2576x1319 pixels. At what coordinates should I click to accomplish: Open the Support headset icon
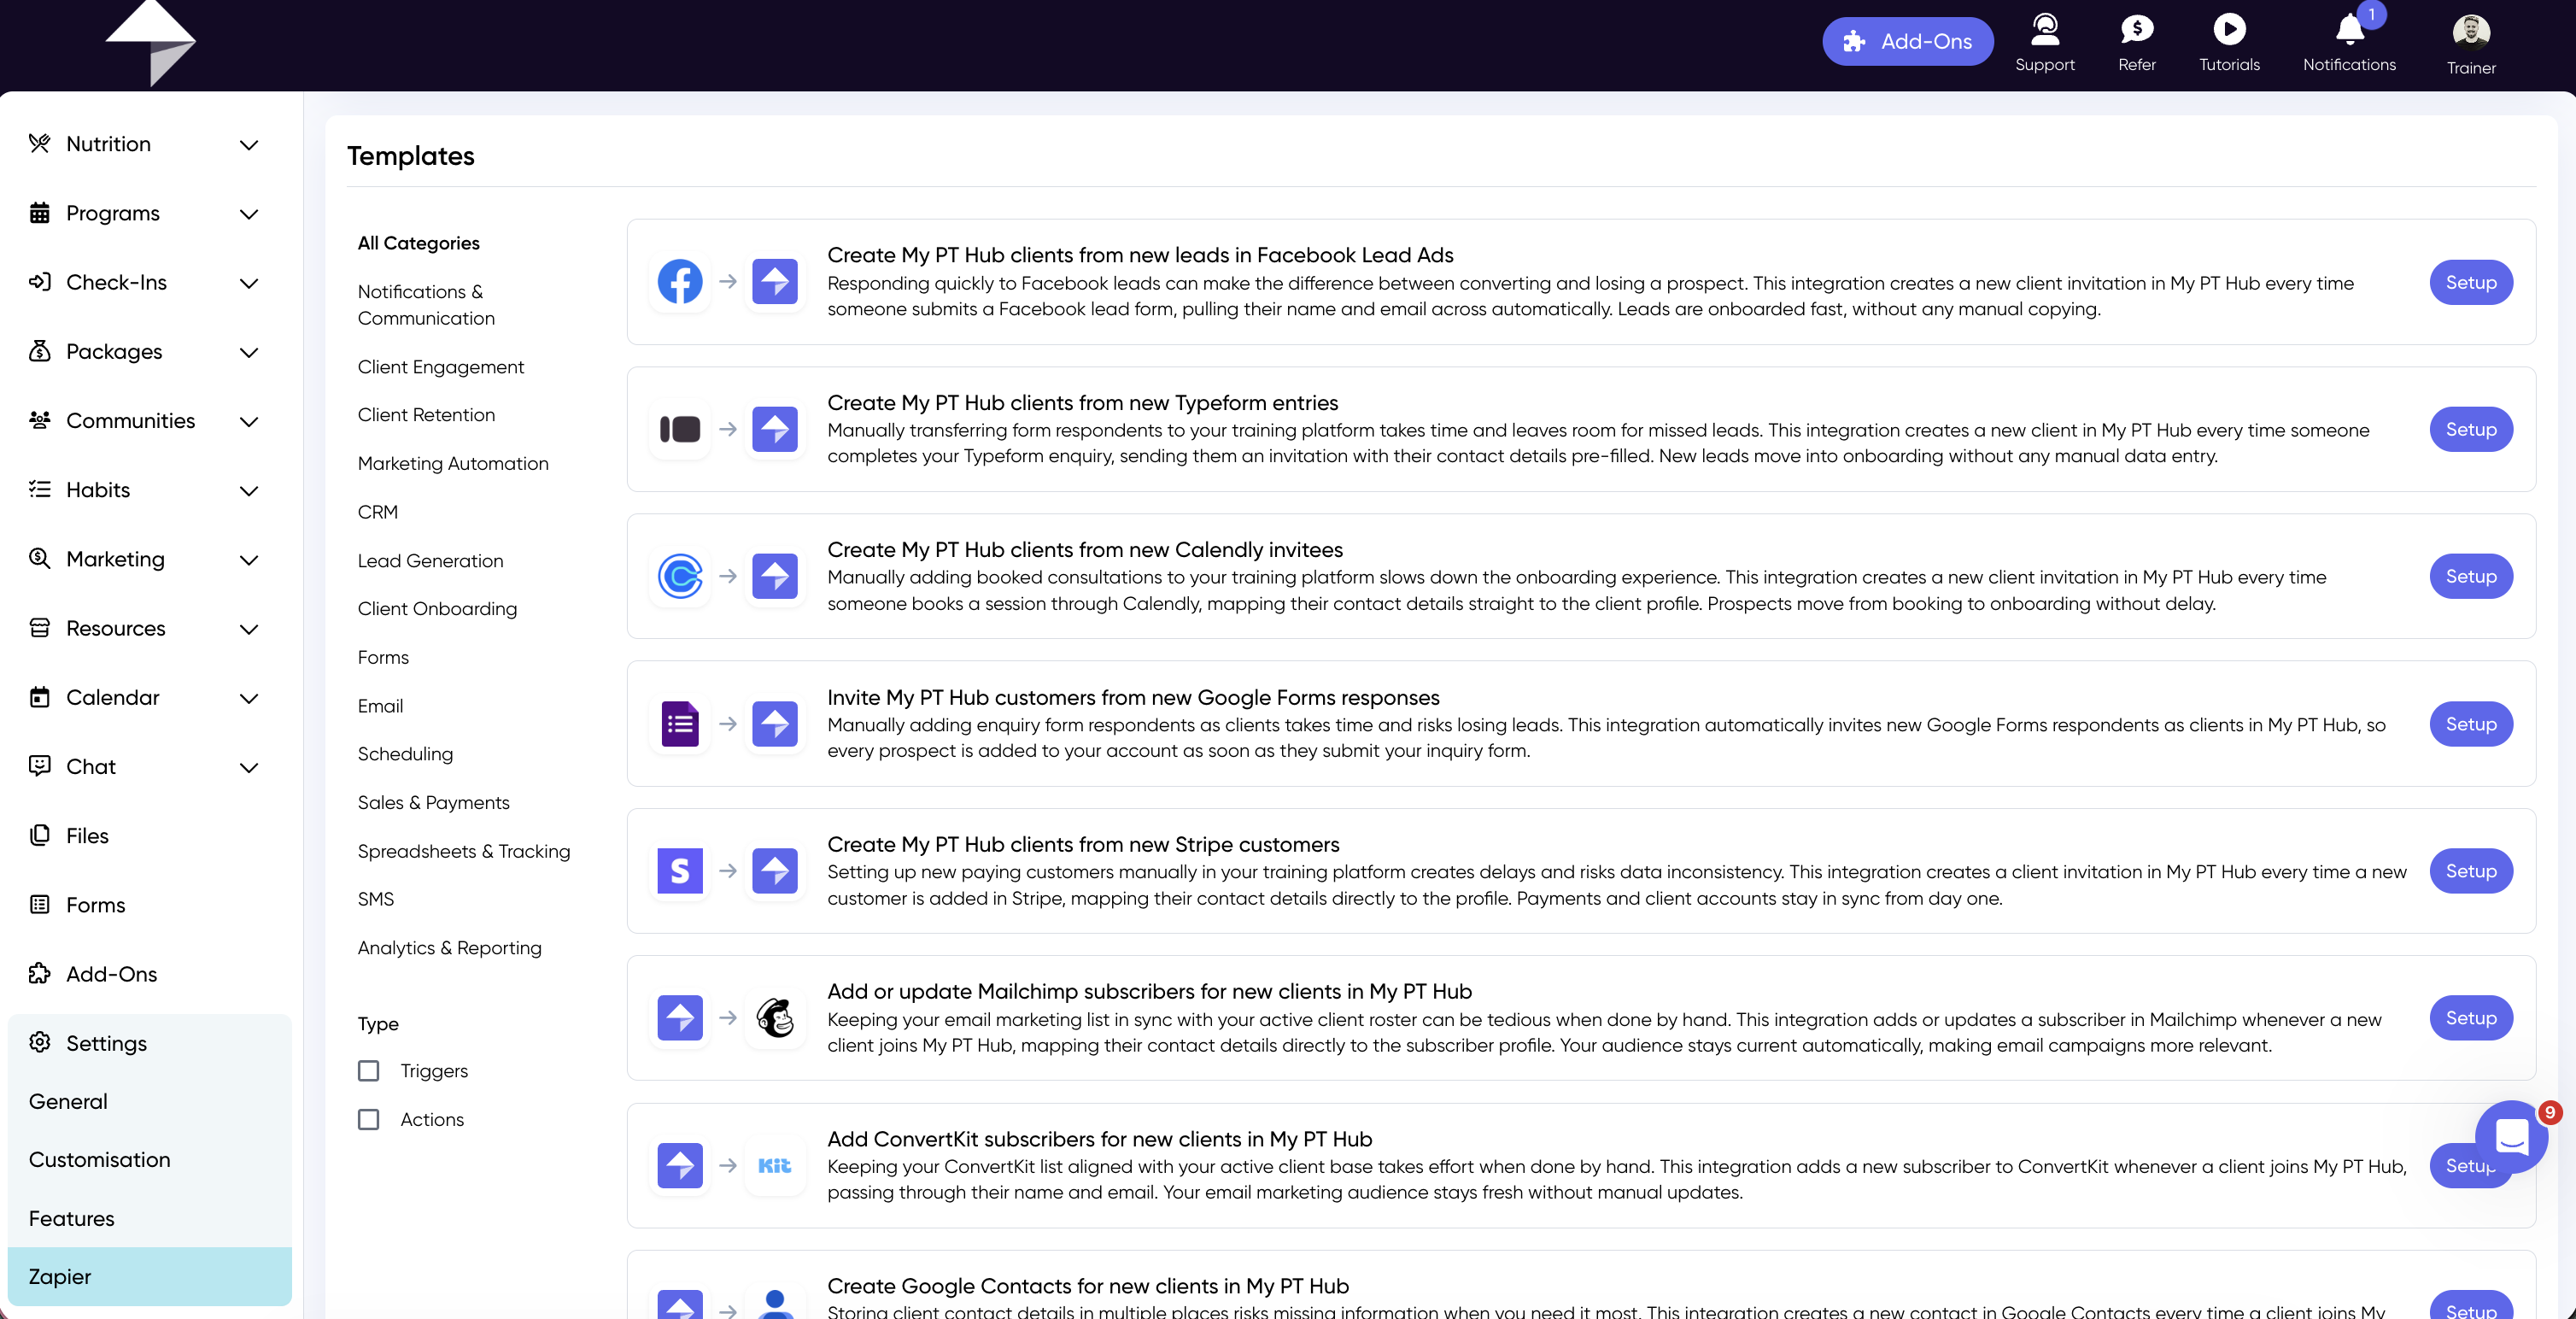point(2045,30)
